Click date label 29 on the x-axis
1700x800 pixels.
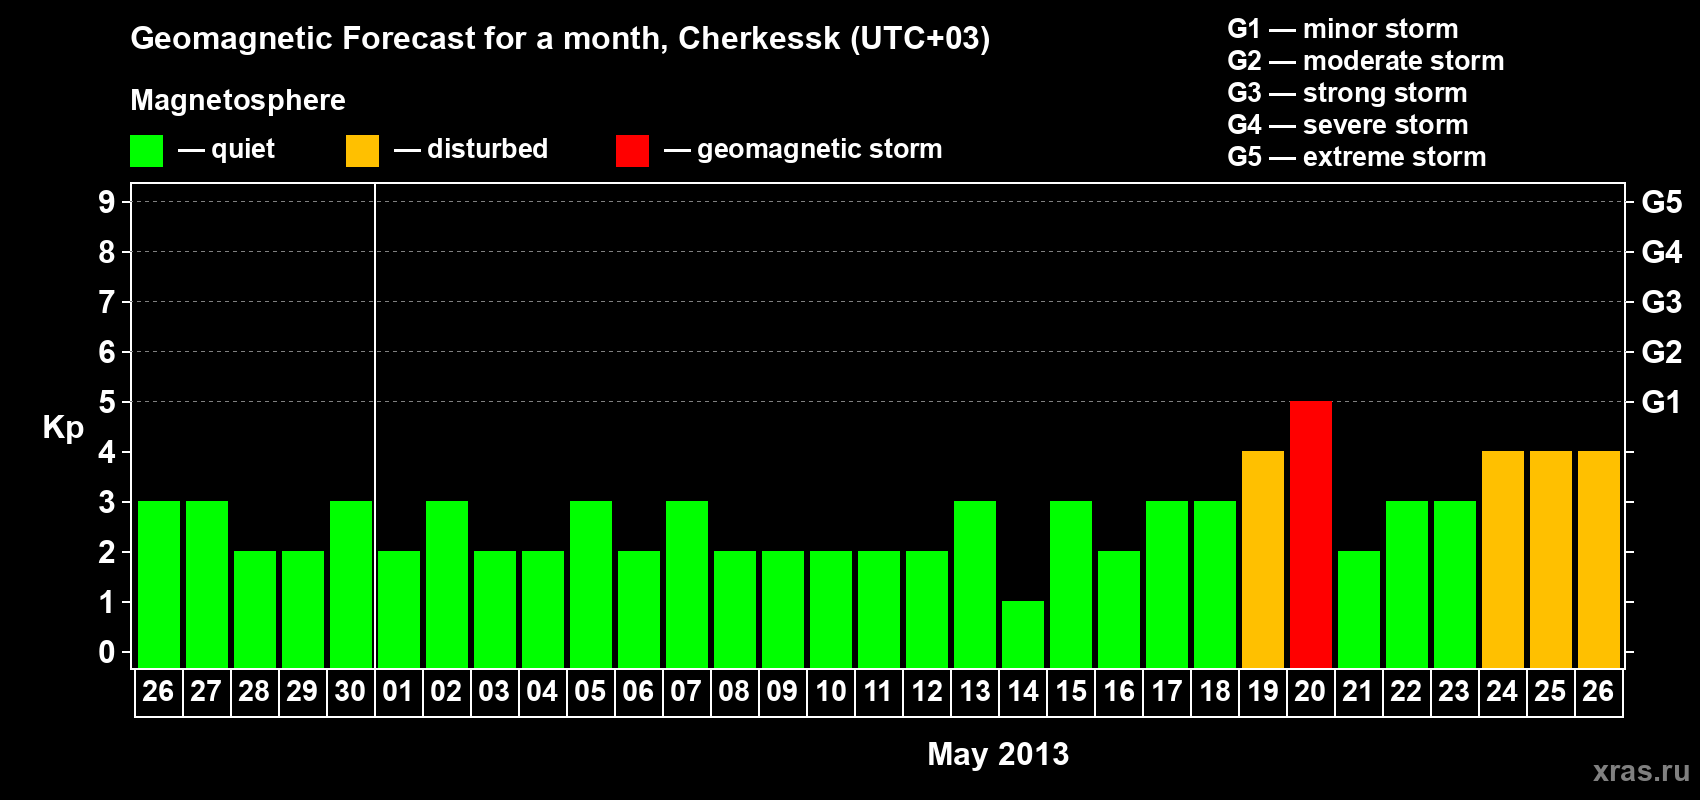pyautogui.click(x=302, y=691)
